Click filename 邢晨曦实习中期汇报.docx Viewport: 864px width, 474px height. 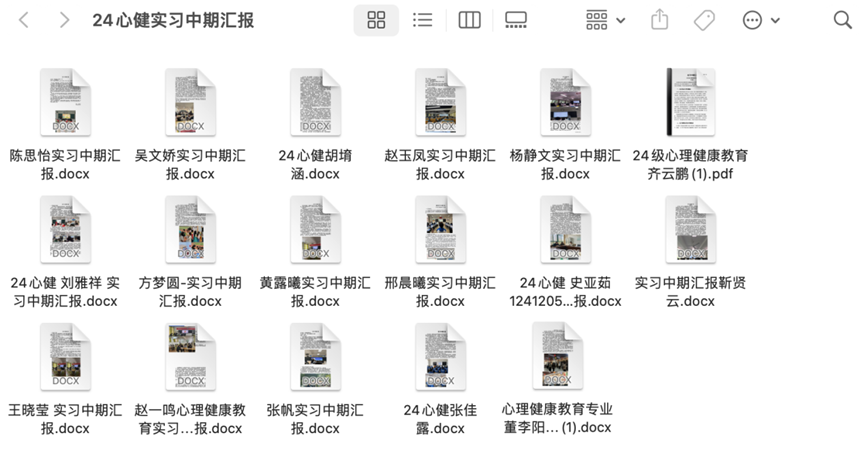pos(440,292)
